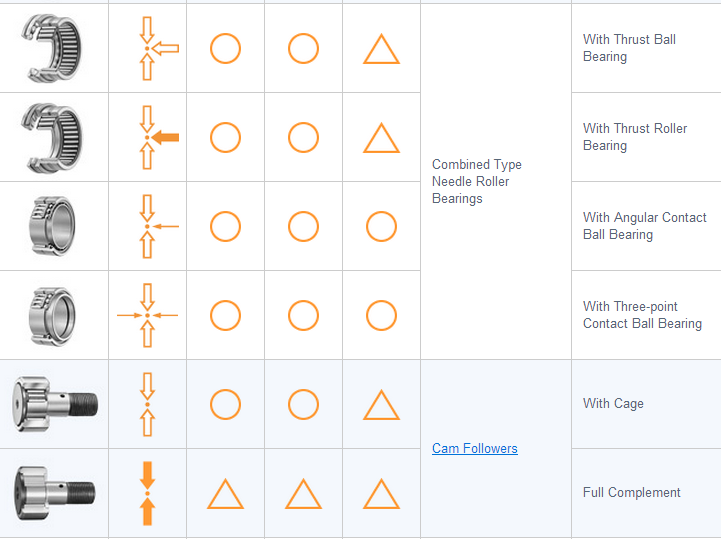This screenshot has height=539, width=721.
Task: Click the With Angular Contact Ball Bearing label
Action: click(x=645, y=226)
